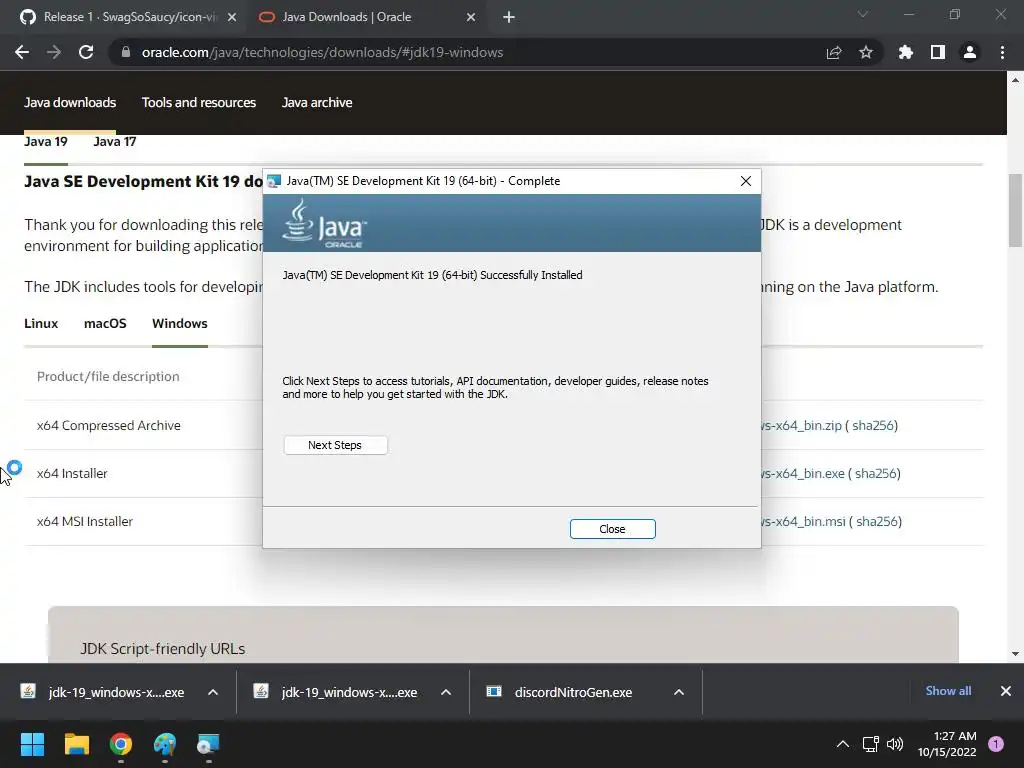Viewport: 1024px width, 768px height.
Task: Open the sha256 link for bin.msi
Action: coord(877,521)
